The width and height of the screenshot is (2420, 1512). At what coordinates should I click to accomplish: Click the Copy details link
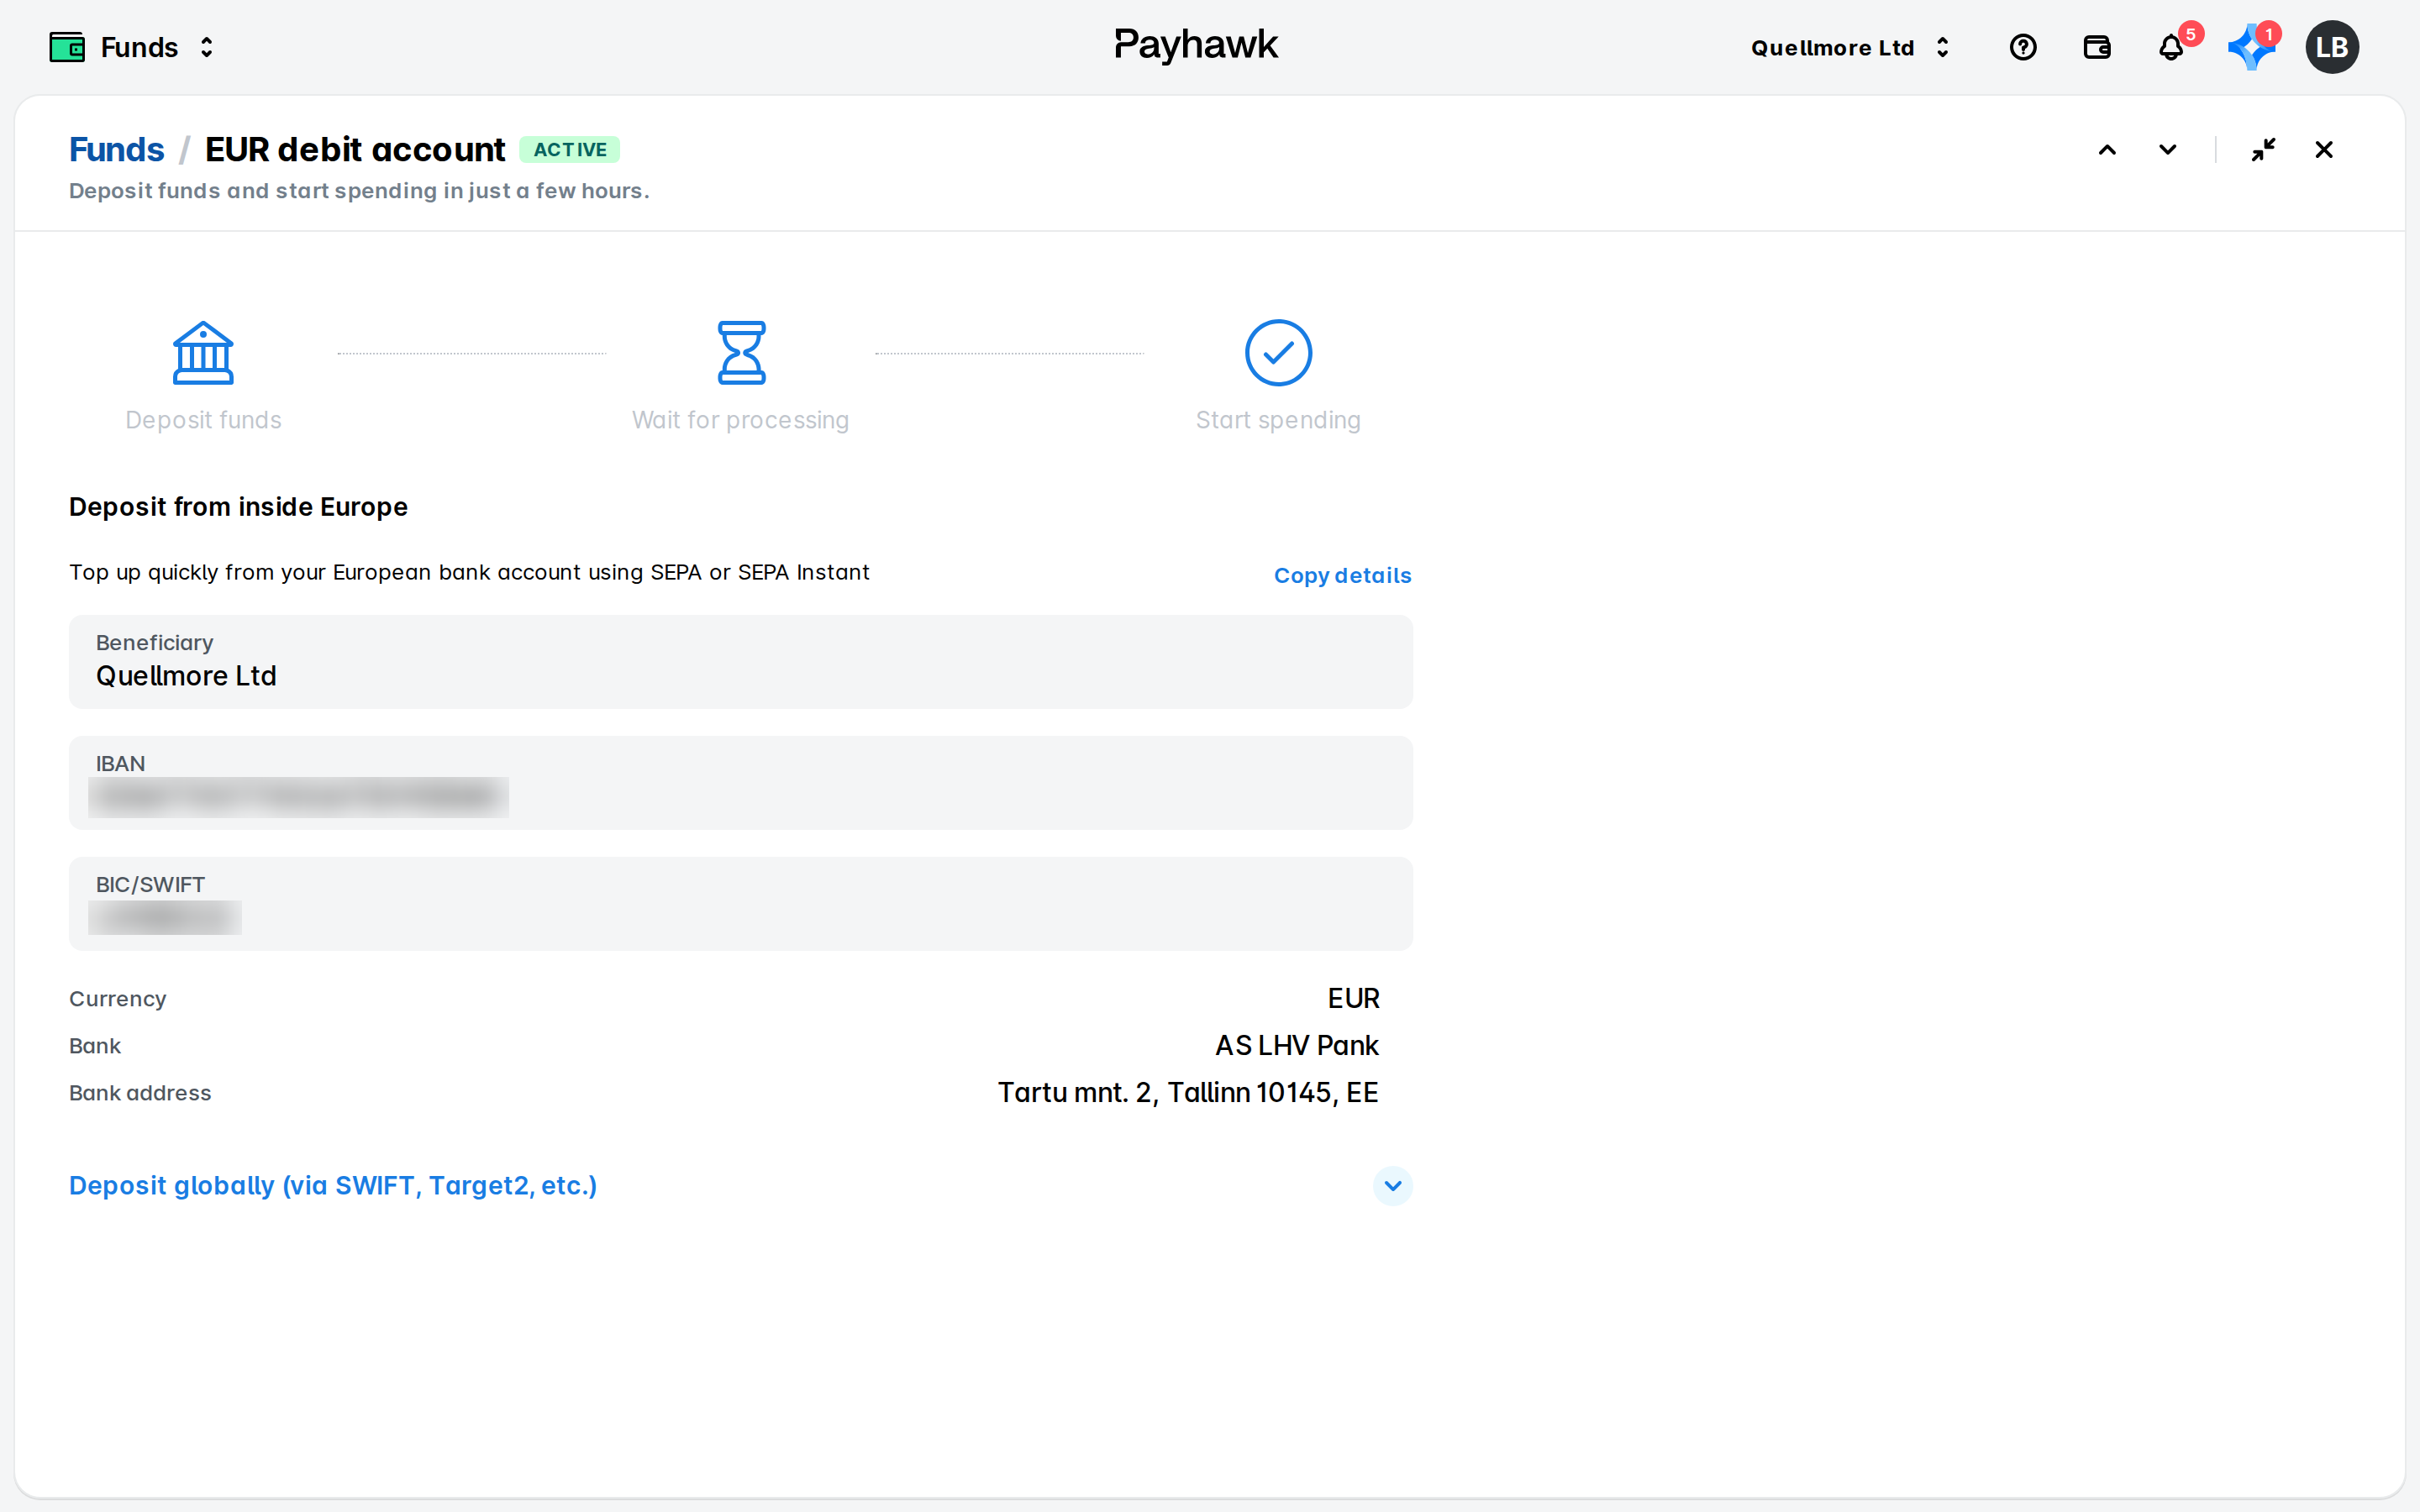point(1342,575)
